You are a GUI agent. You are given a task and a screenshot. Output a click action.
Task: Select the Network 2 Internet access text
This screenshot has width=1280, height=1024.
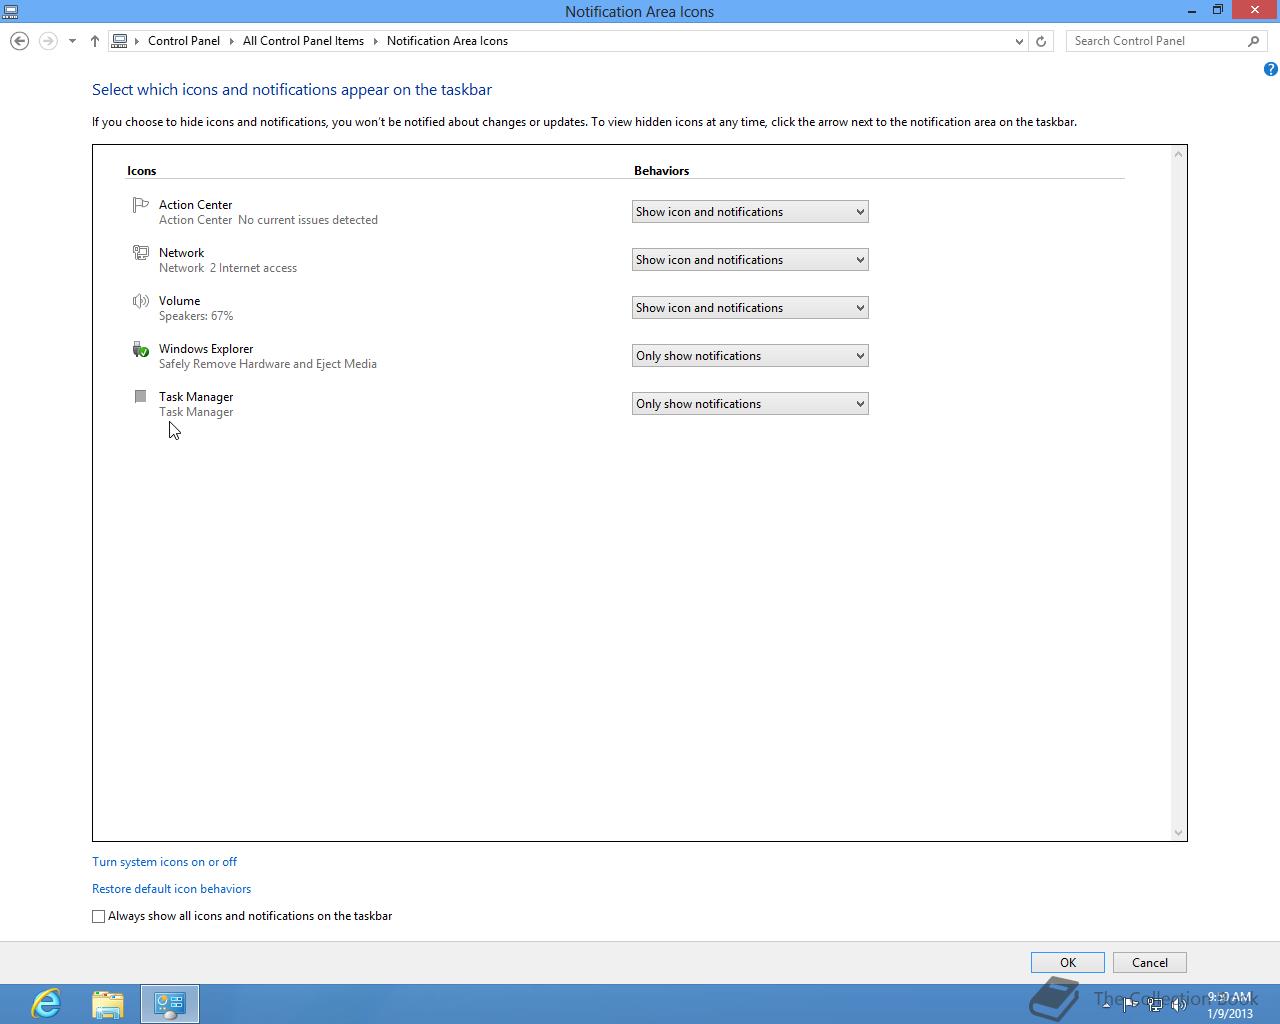(x=228, y=268)
